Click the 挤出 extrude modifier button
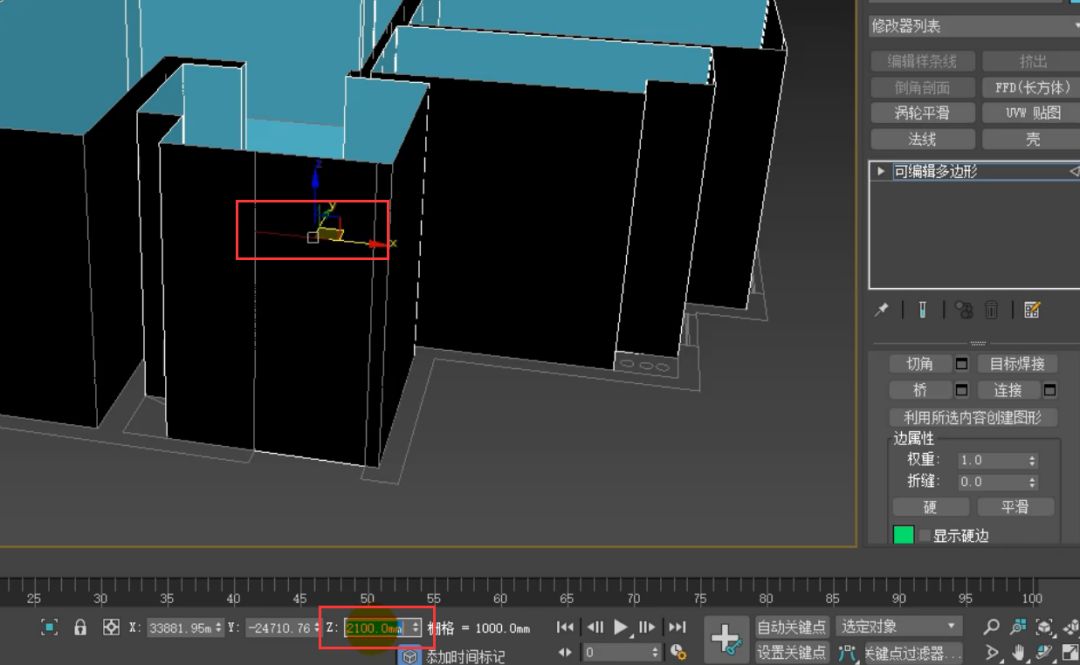The width and height of the screenshot is (1080, 665). pos(1031,61)
